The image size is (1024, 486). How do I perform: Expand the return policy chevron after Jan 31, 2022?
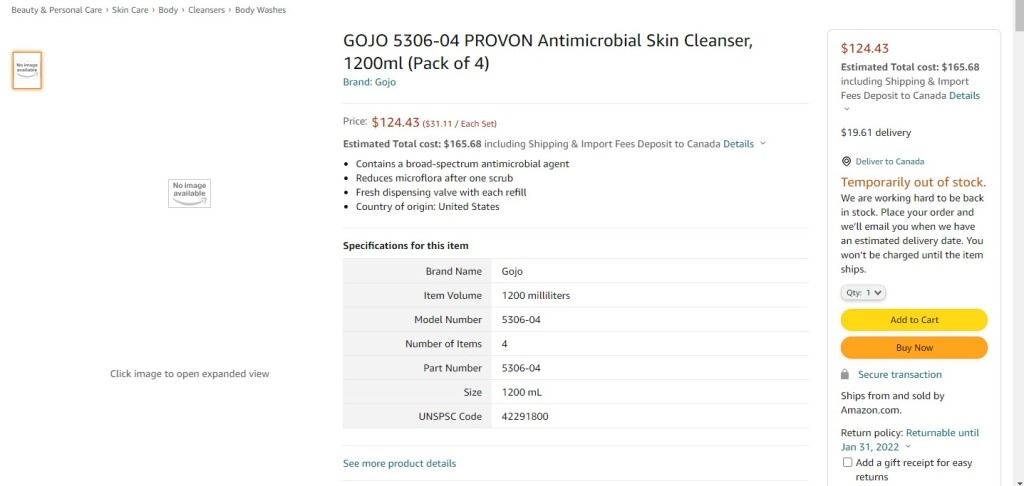908,447
